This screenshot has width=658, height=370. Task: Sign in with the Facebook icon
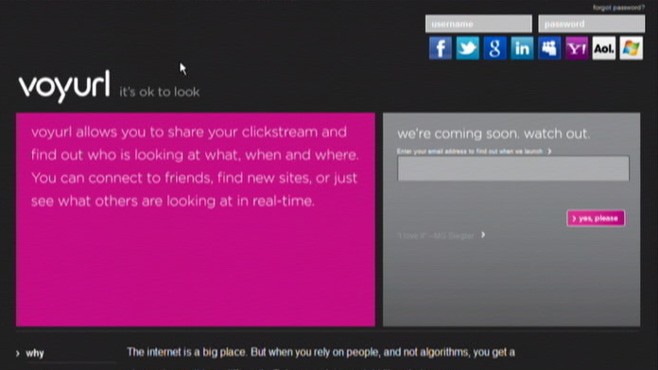click(x=440, y=48)
